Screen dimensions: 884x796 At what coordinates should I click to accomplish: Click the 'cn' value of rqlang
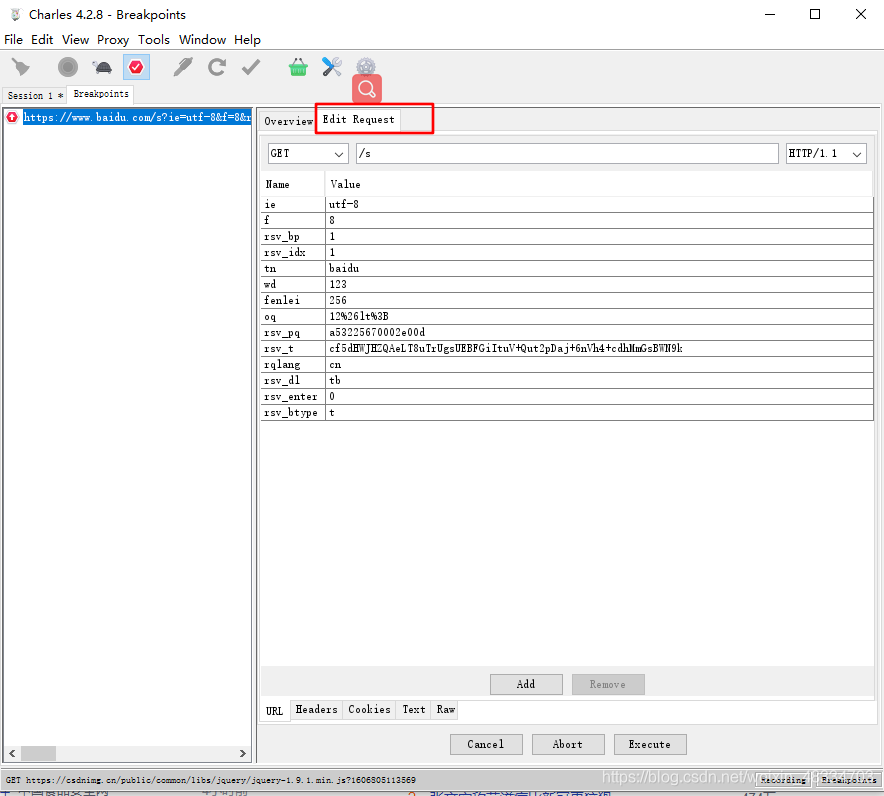599,365
